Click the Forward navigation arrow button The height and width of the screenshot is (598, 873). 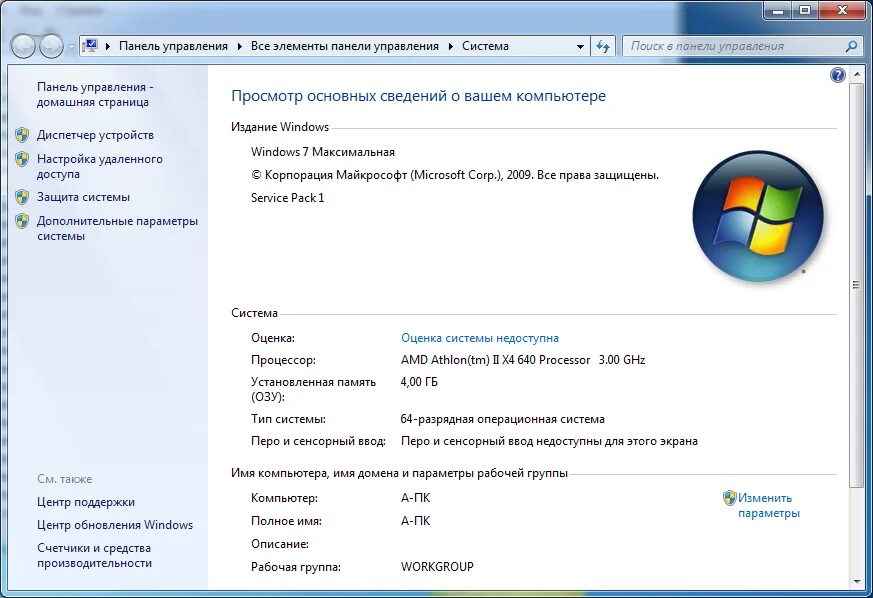pyautogui.click(x=51, y=46)
